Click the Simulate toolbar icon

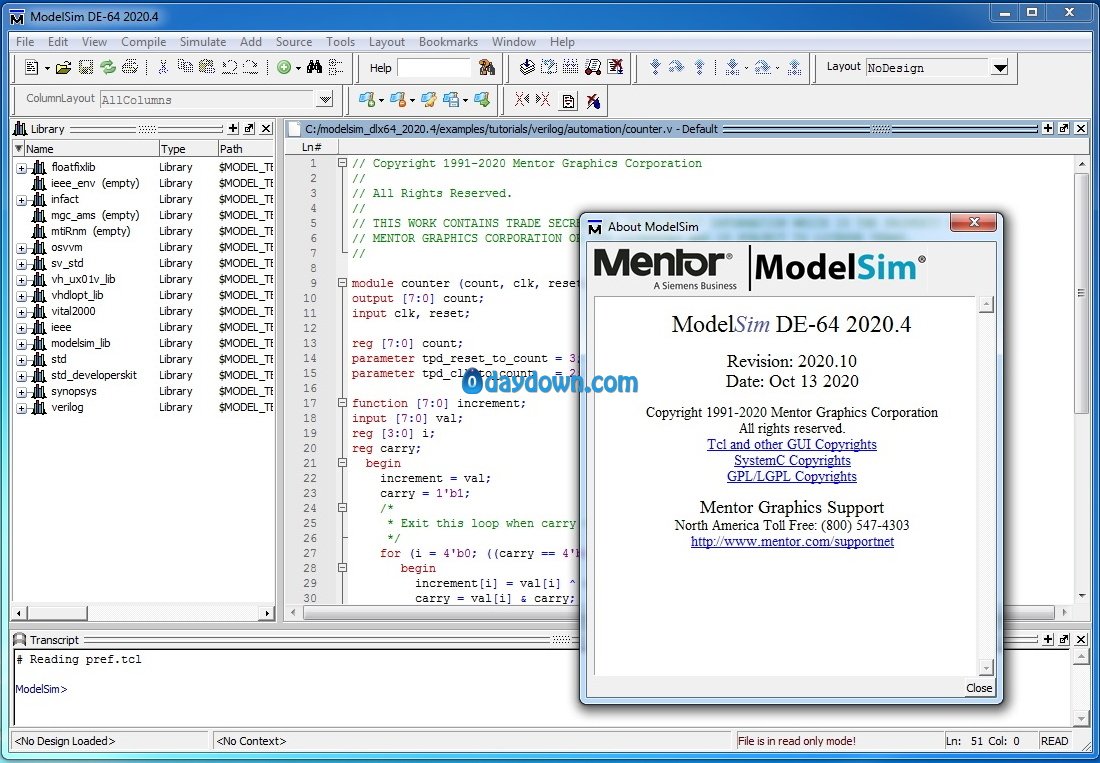coord(593,67)
